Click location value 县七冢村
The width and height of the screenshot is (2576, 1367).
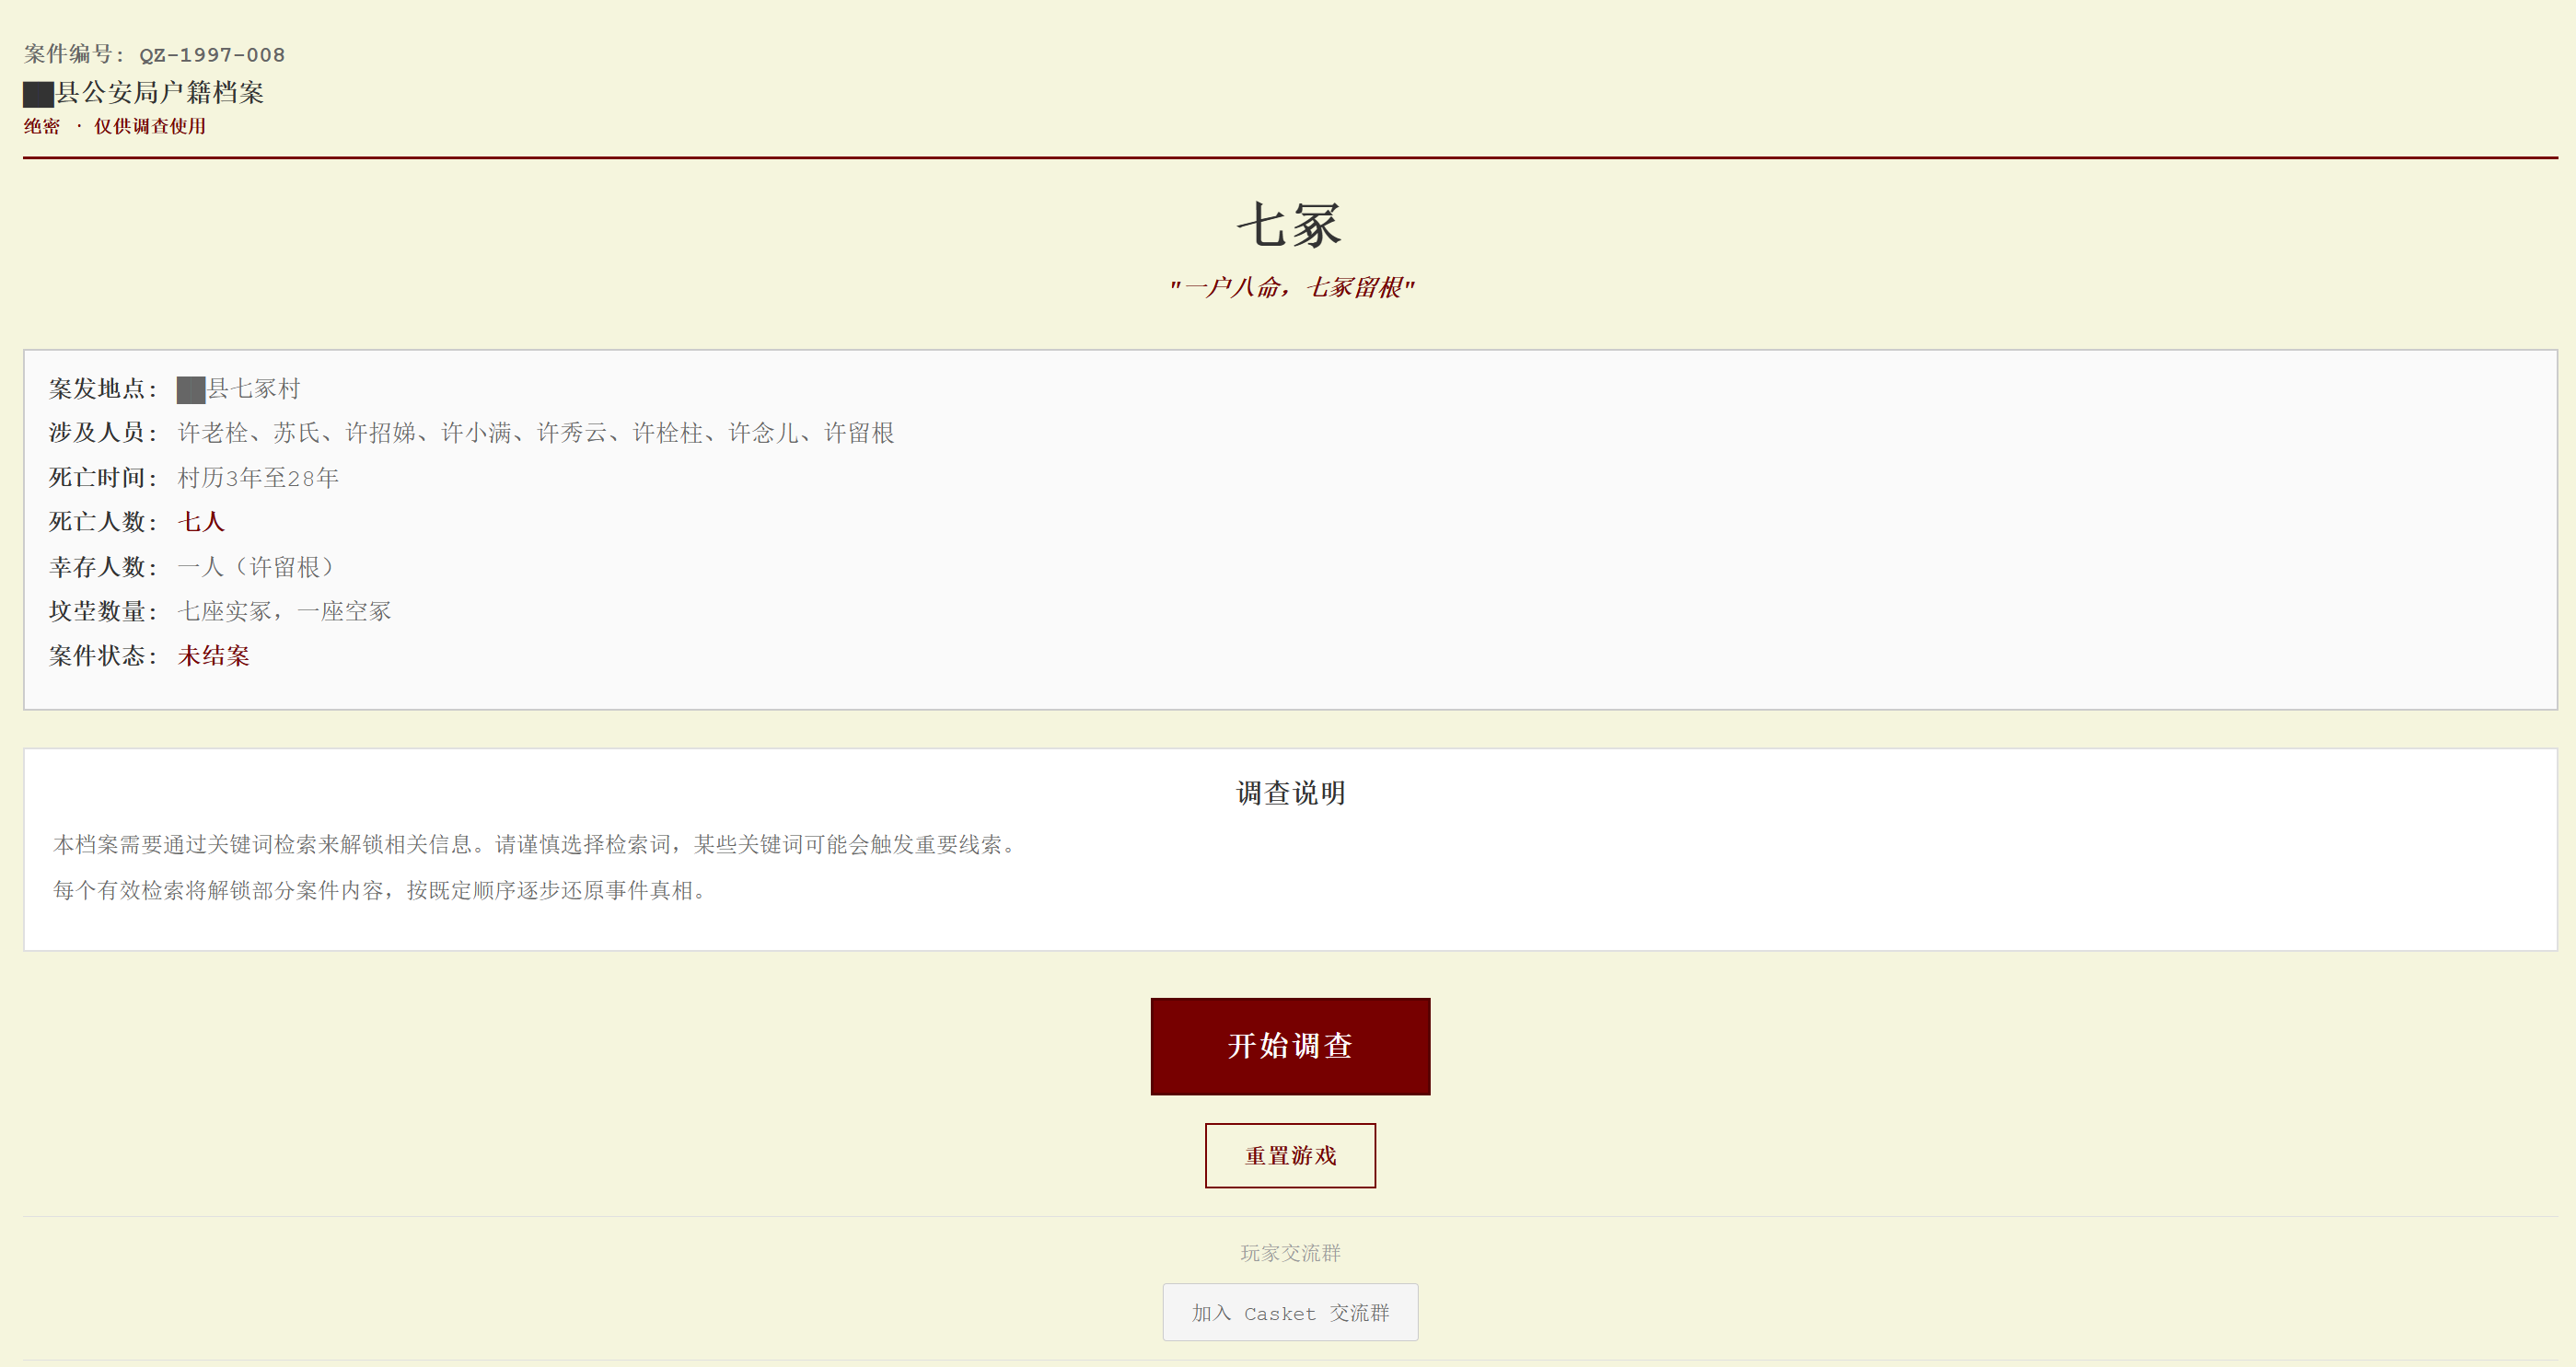(239, 389)
